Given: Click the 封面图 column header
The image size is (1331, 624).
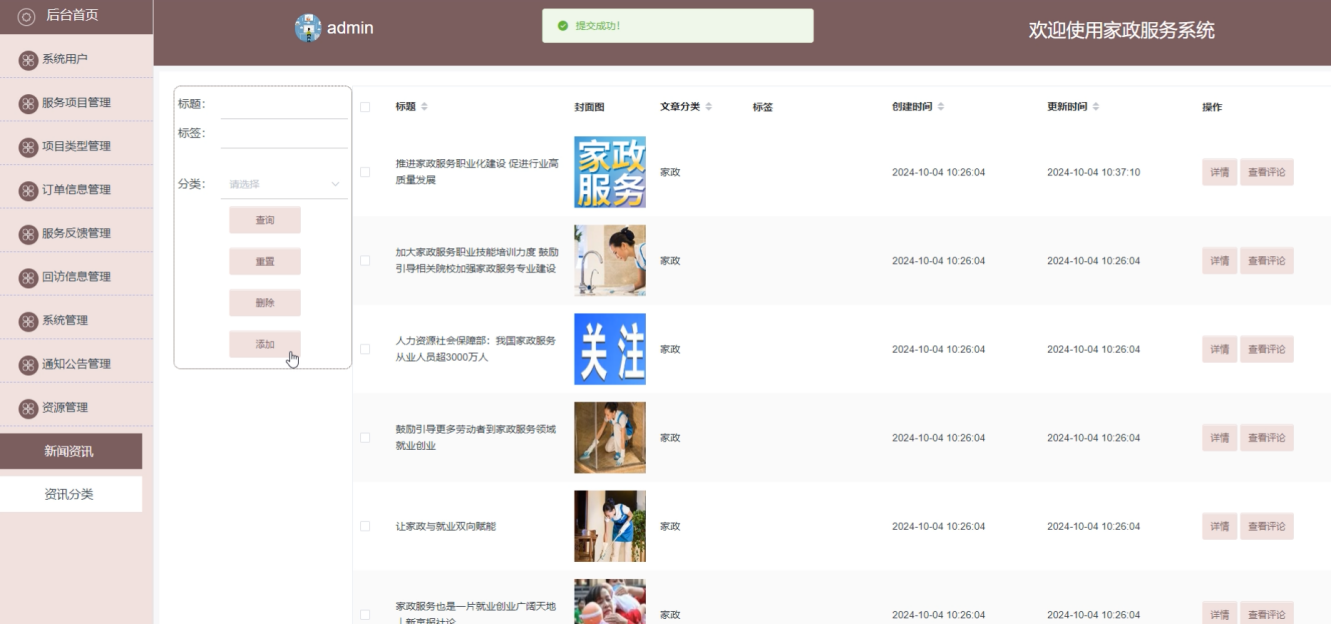Looking at the screenshot, I should tap(589, 107).
